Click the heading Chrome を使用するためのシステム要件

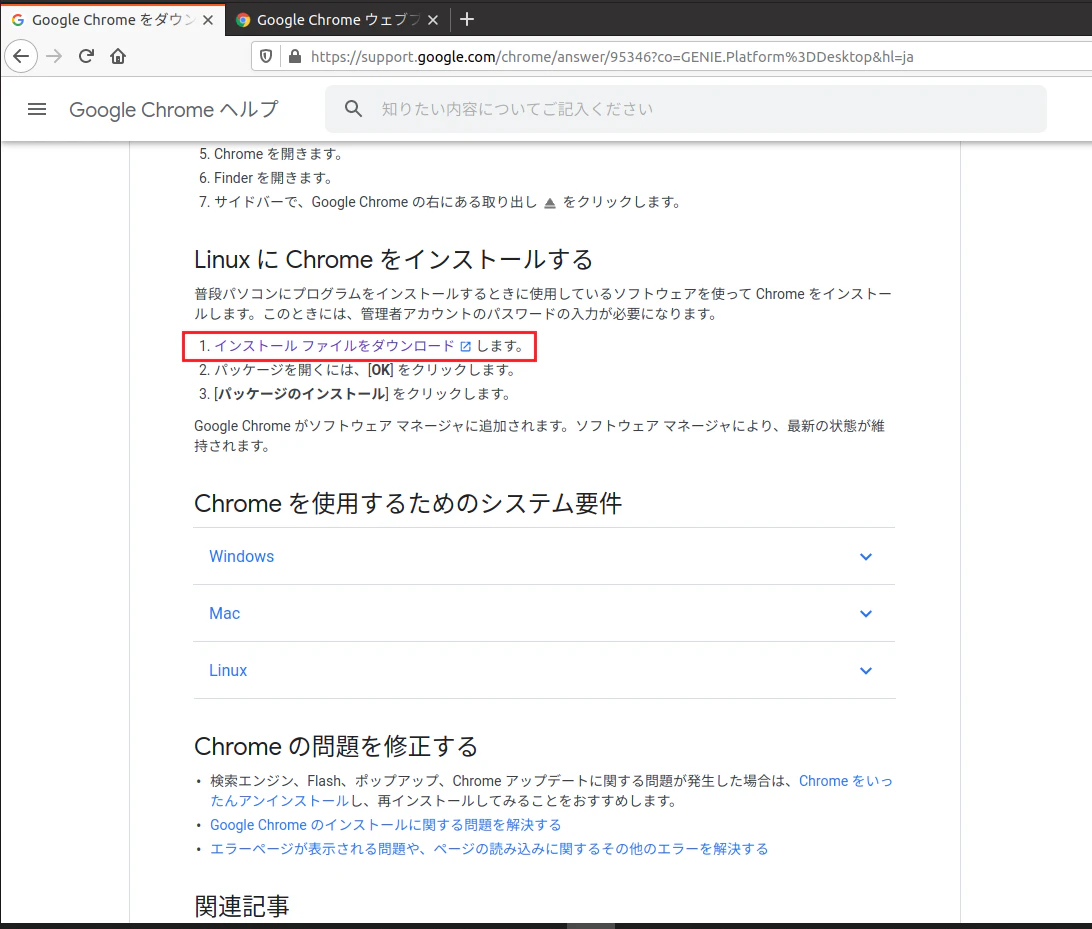[x=407, y=503]
